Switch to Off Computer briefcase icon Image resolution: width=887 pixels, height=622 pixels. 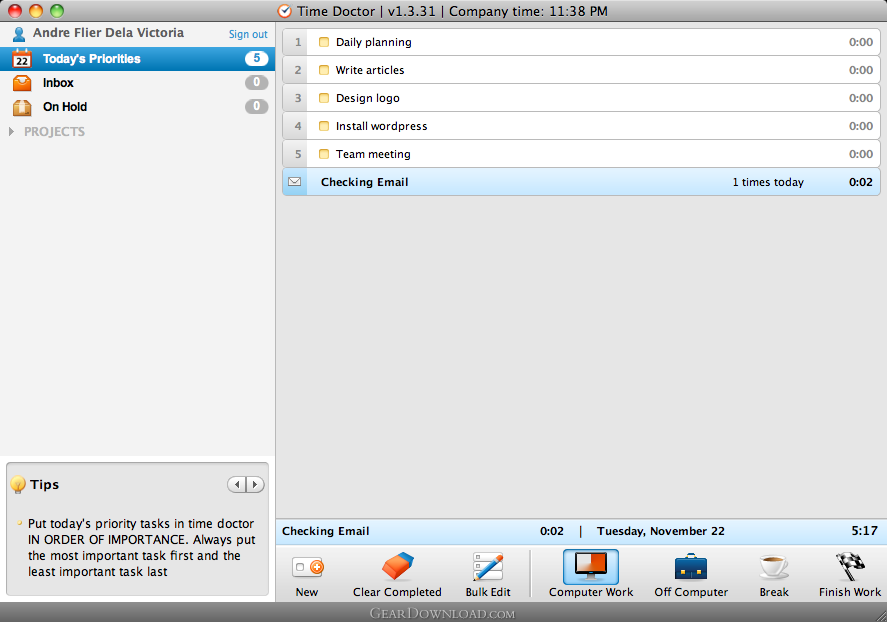(x=691, y=567)
